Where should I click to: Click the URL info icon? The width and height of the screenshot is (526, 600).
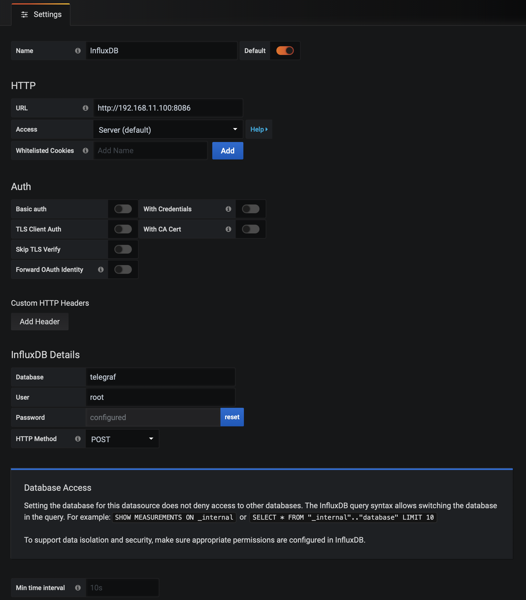[86, 108]
